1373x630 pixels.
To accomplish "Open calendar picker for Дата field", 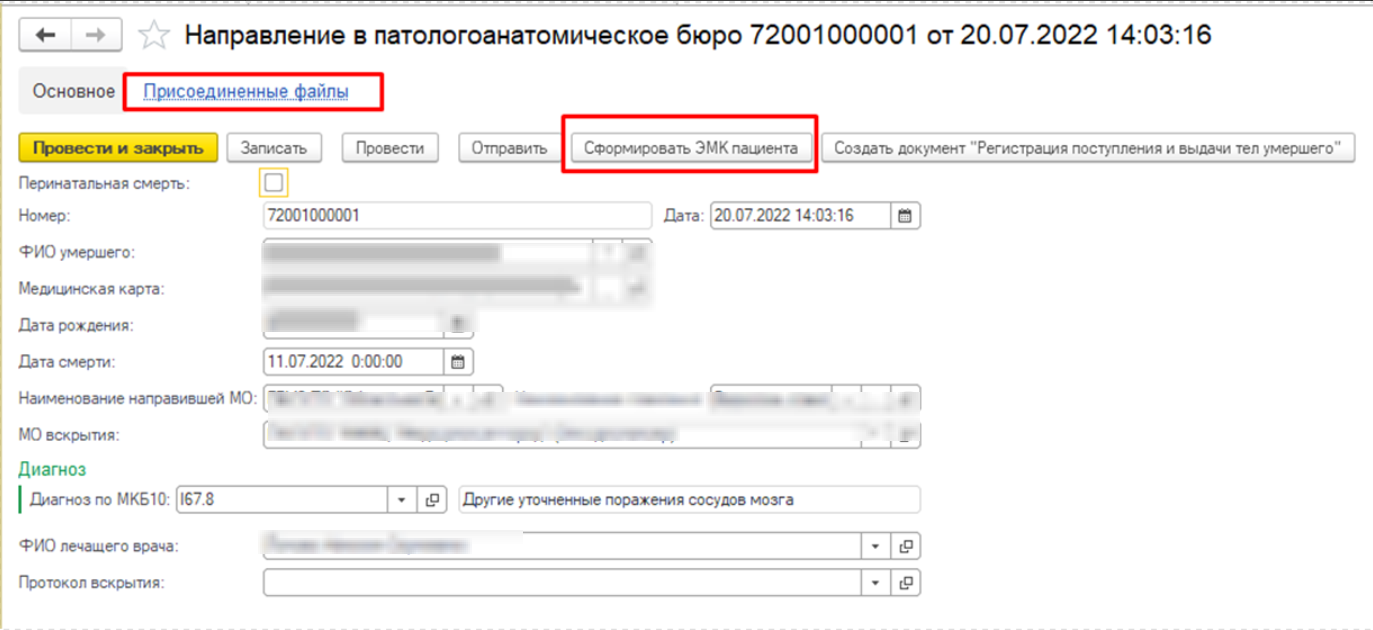I will pyautogui.click(x=905, y=216).
